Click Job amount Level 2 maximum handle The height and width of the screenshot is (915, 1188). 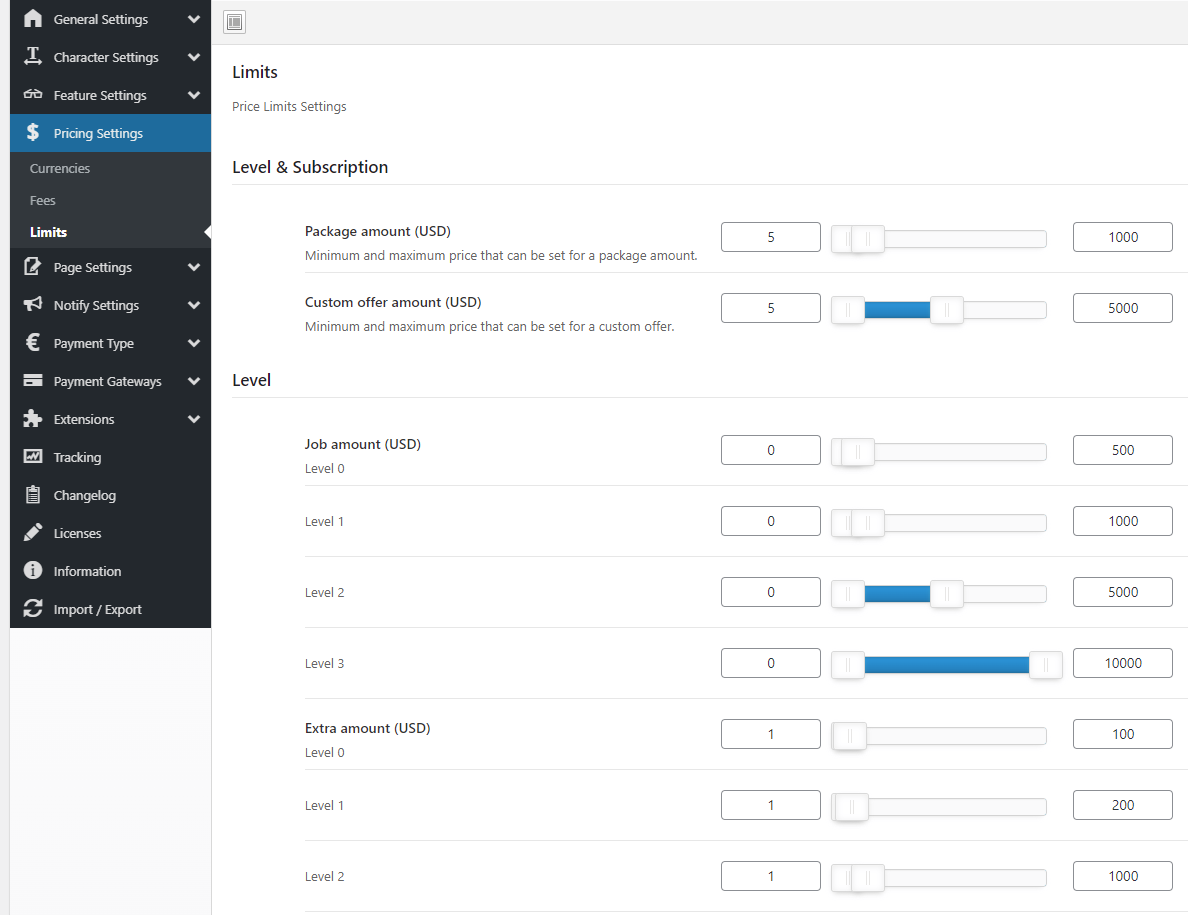[x=946, y=594]
